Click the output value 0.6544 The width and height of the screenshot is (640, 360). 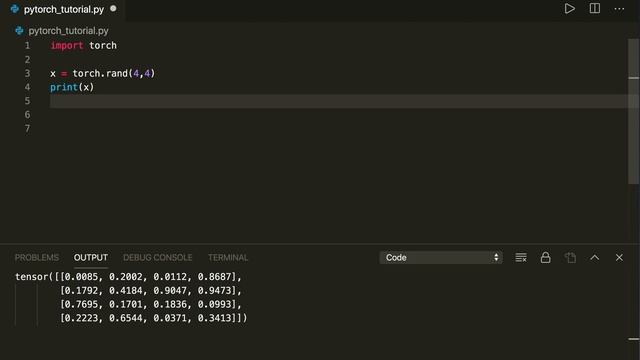pyautogui.click(x=126, y=318)
